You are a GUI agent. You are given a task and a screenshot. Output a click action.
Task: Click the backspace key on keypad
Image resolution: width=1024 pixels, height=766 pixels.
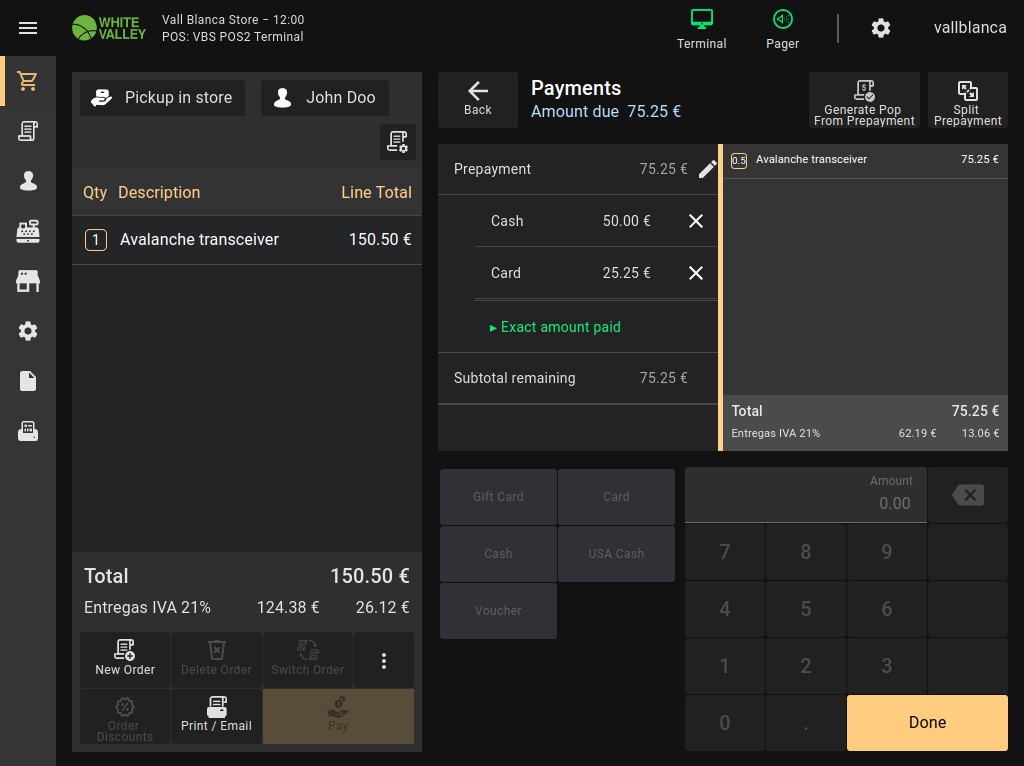[x=967, y=495]
